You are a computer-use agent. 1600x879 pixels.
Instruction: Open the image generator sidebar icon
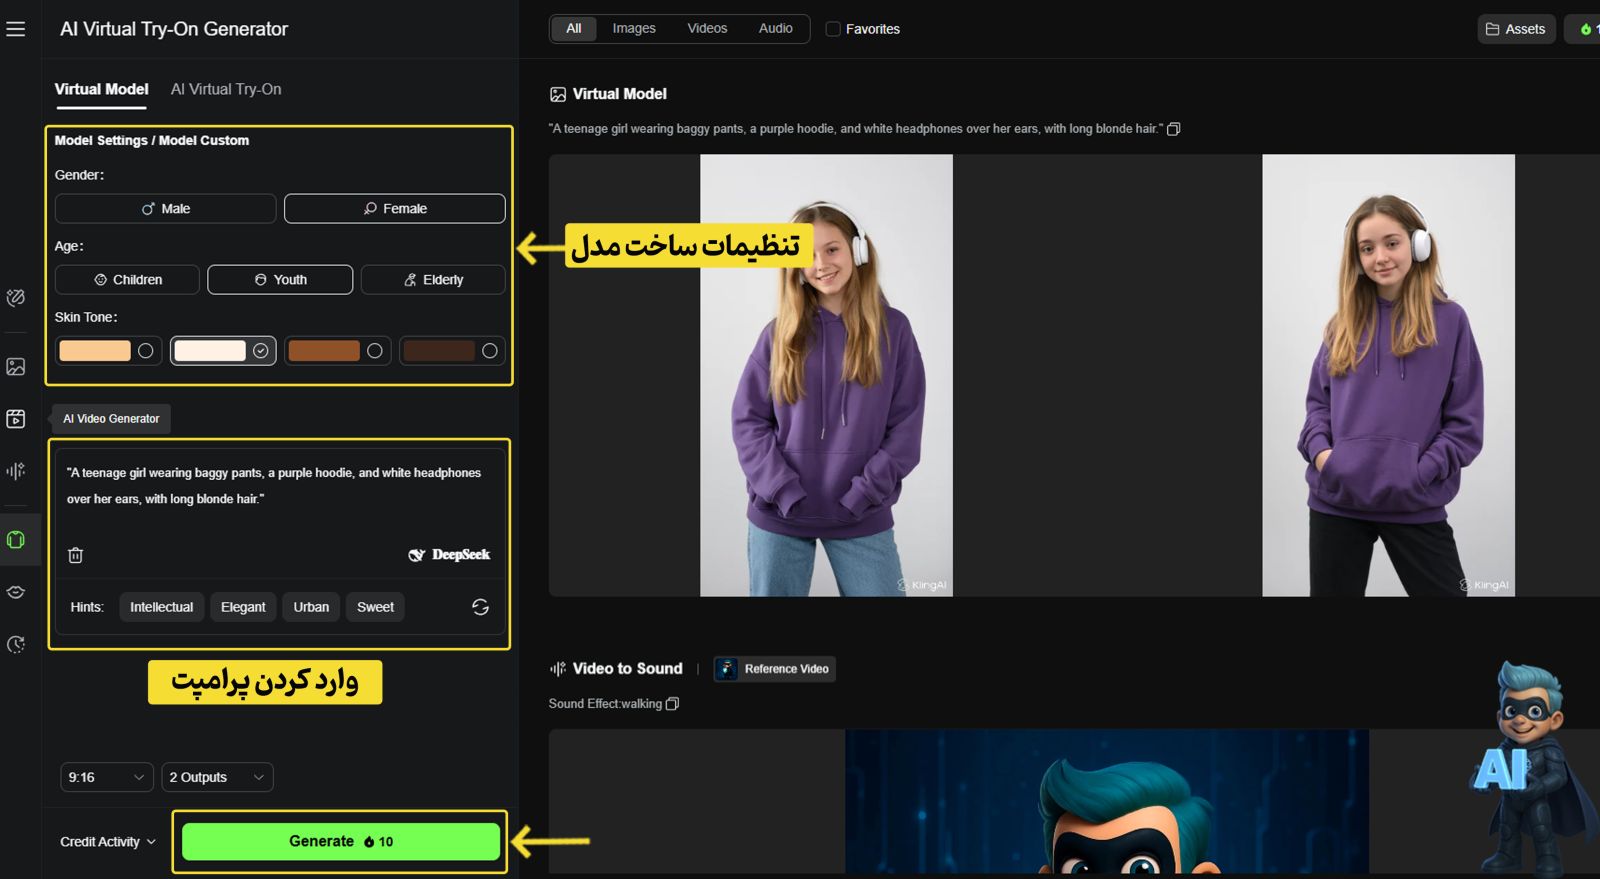tap(16, 367)
